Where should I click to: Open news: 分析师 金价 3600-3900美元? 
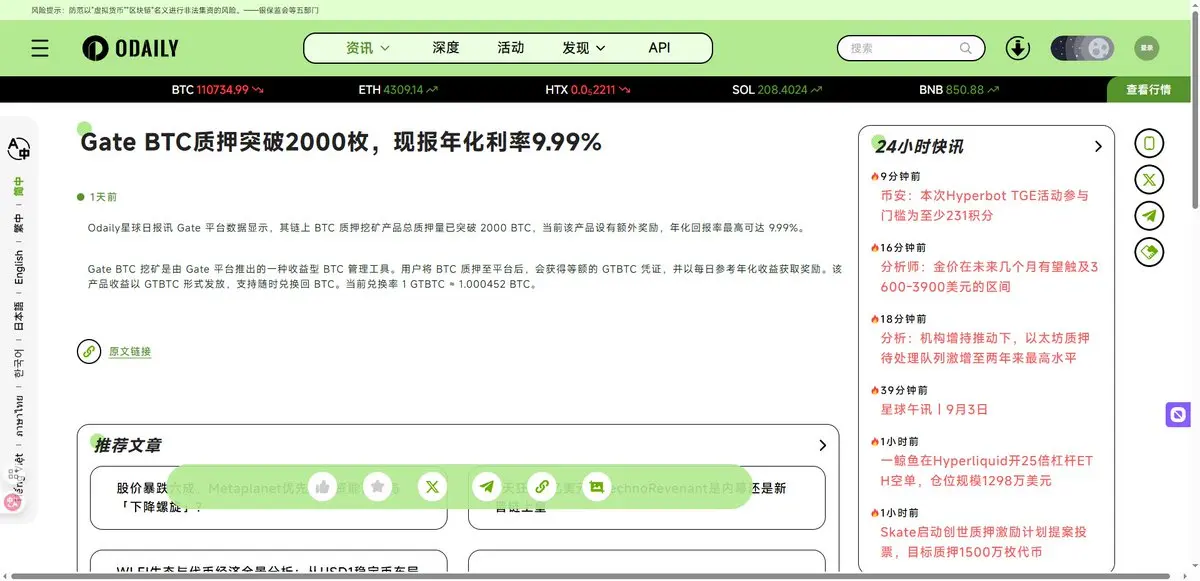(989, 277)
